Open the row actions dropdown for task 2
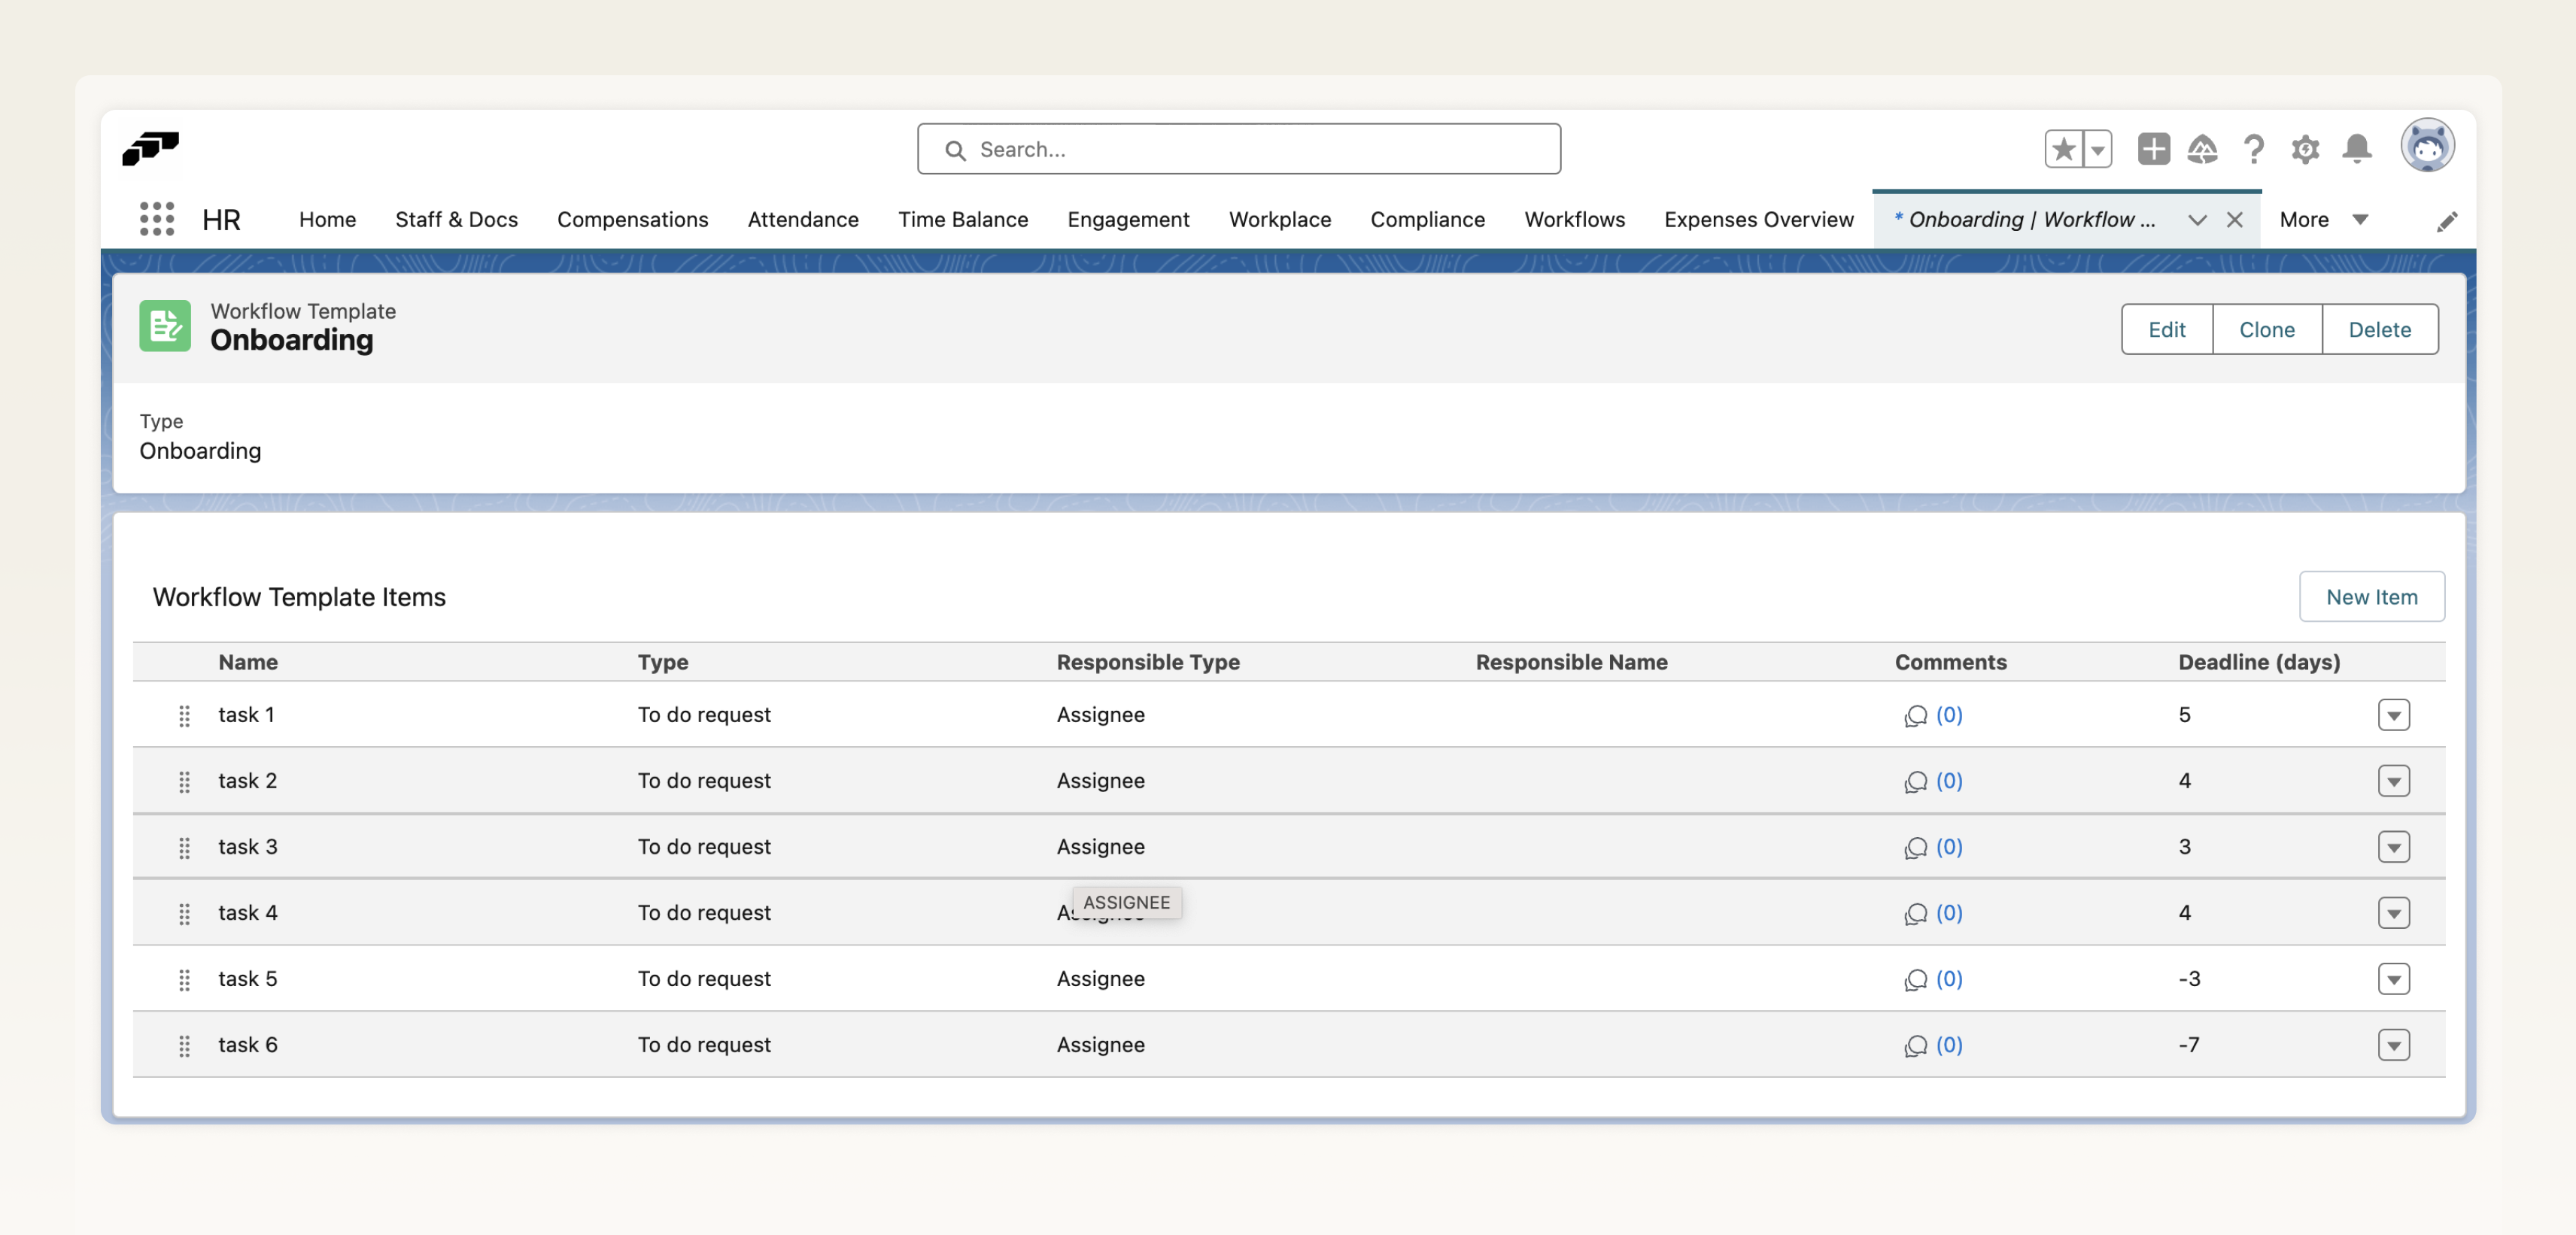 tap(2393, 781)
